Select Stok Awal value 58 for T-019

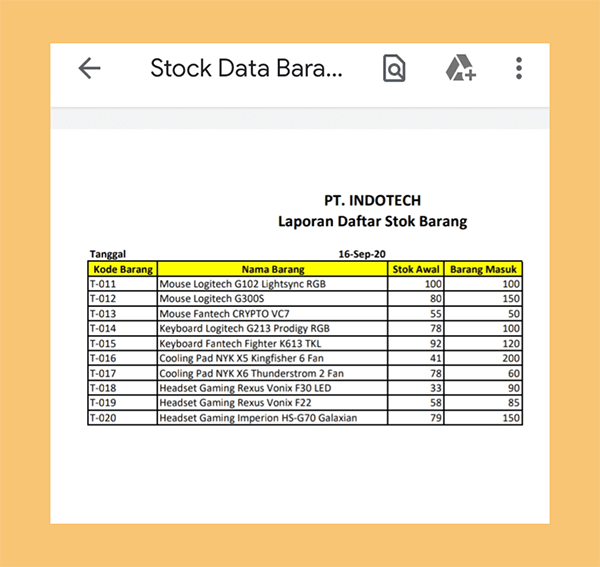(416, 402)
